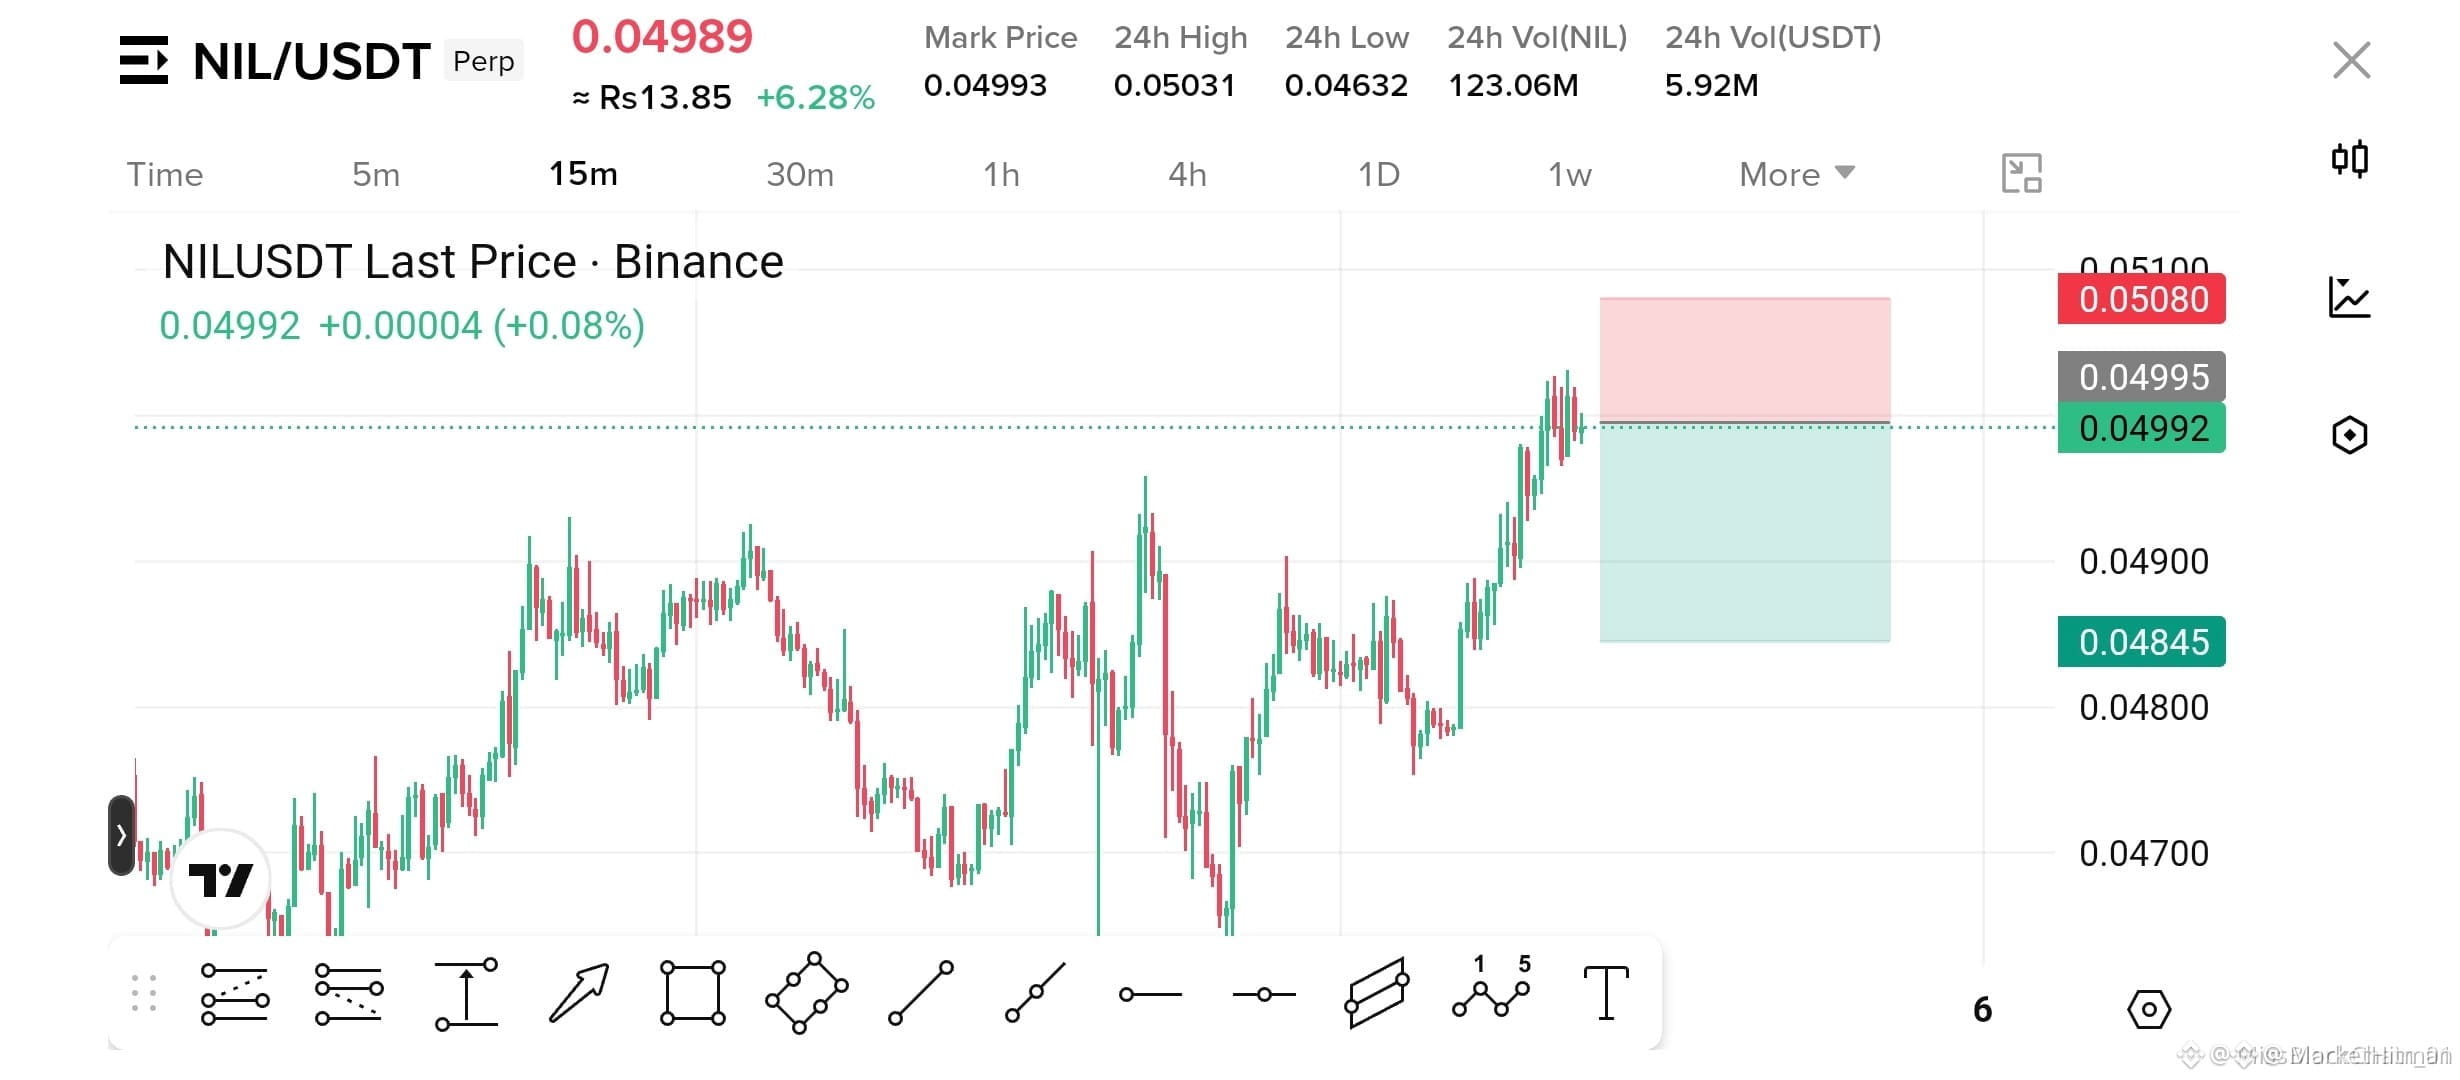
Task: Select the 5m interval
Action: tap(376, 174)
